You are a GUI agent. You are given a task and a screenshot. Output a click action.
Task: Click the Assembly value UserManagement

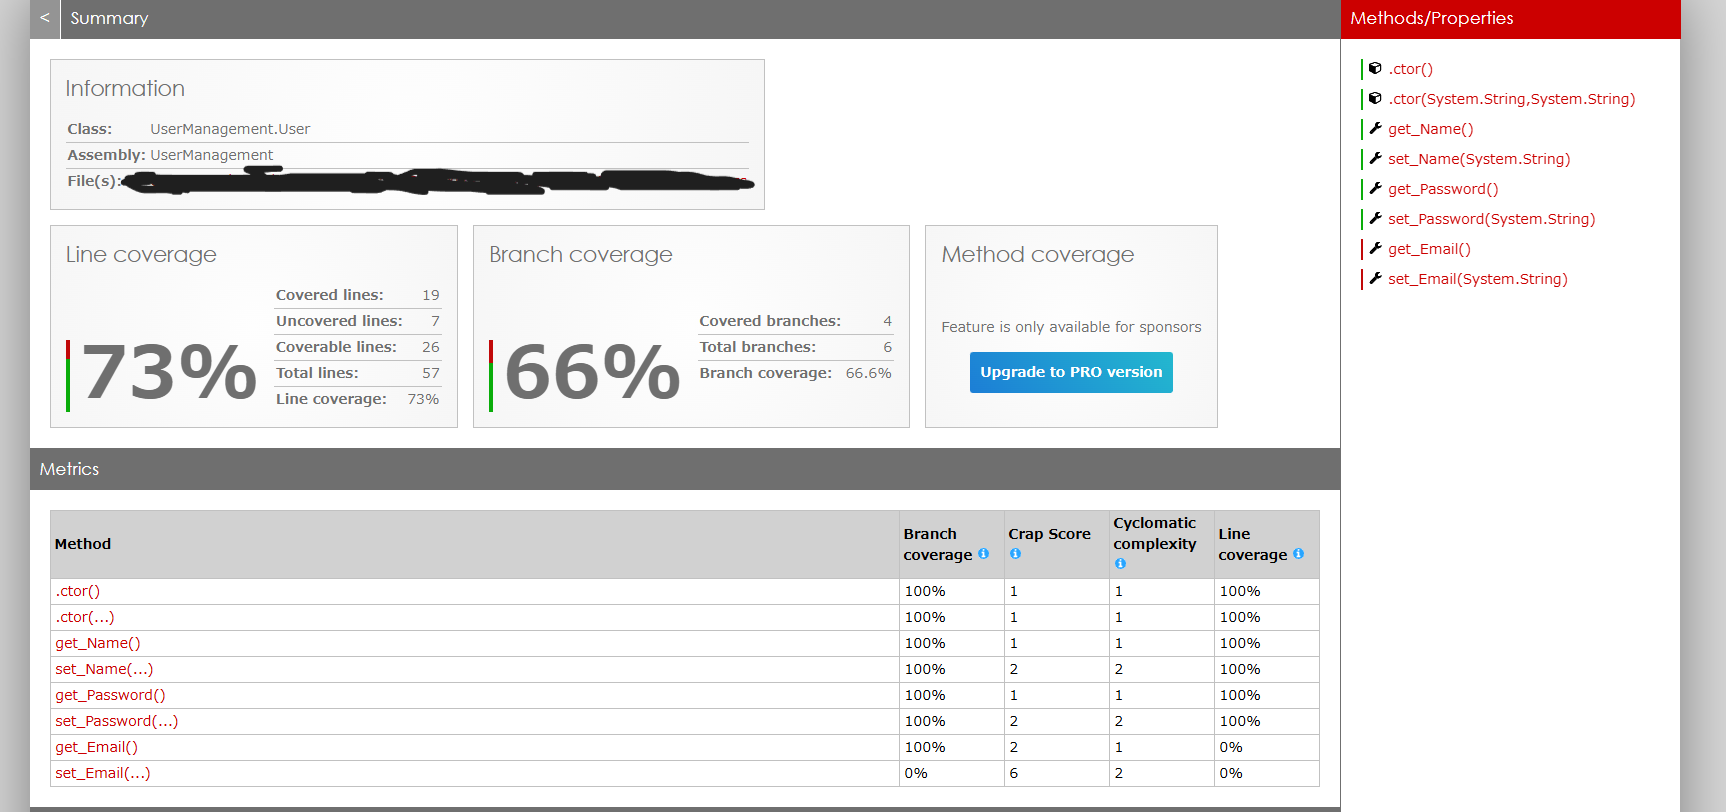pos(211,155)
